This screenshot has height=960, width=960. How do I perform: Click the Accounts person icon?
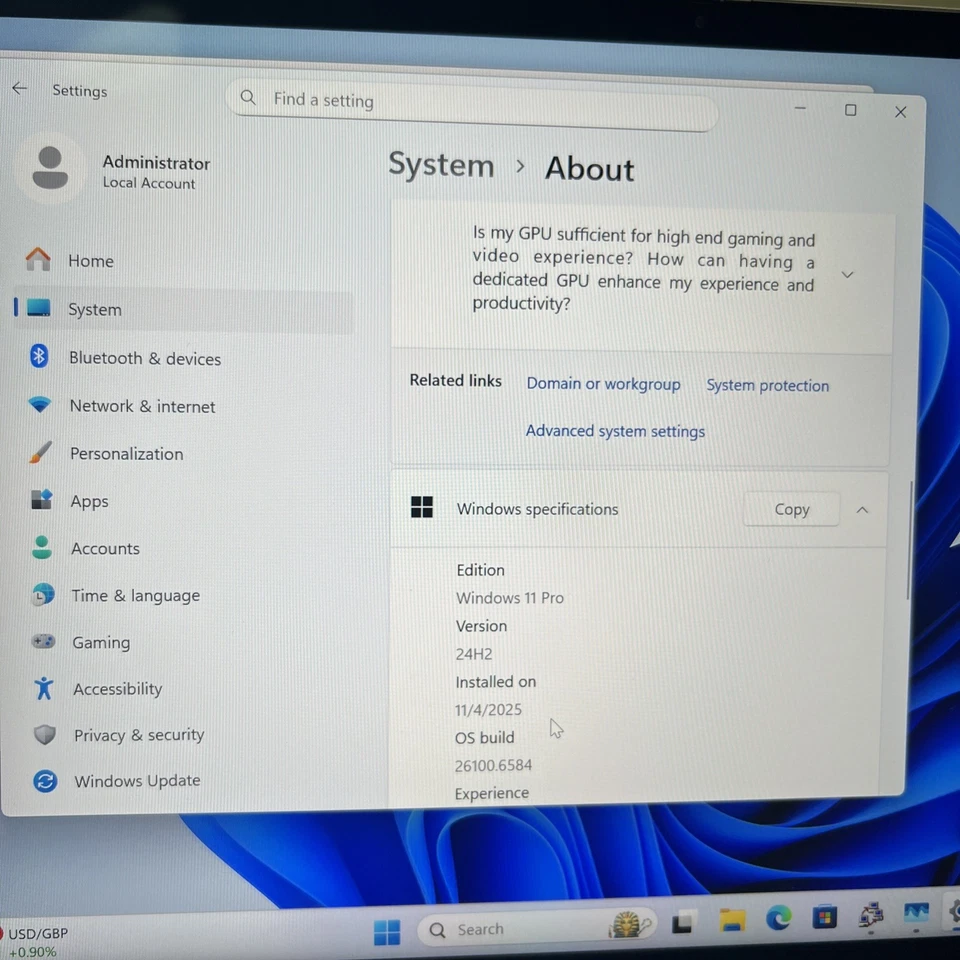42,547
